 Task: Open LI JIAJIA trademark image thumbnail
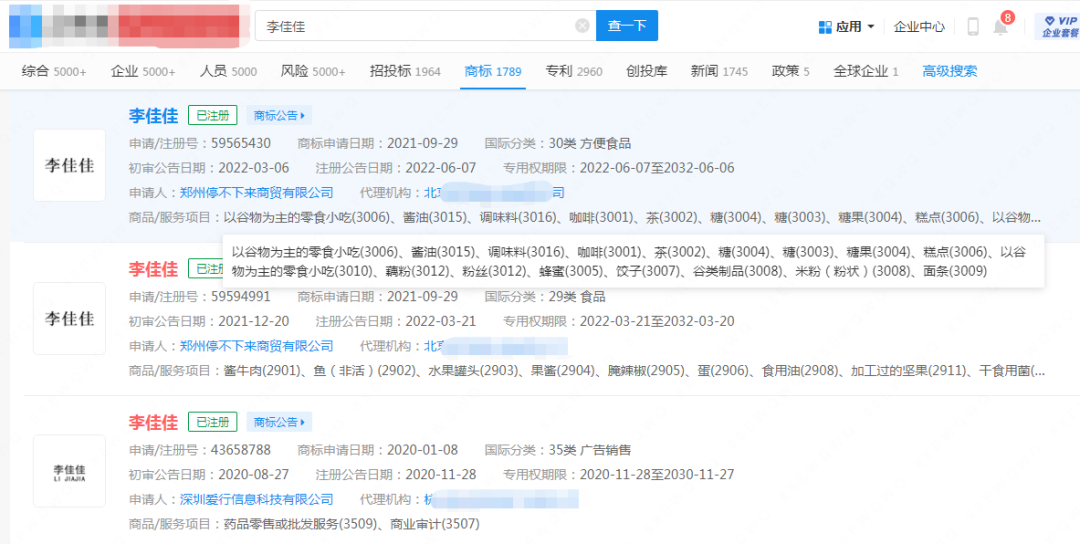70,471
